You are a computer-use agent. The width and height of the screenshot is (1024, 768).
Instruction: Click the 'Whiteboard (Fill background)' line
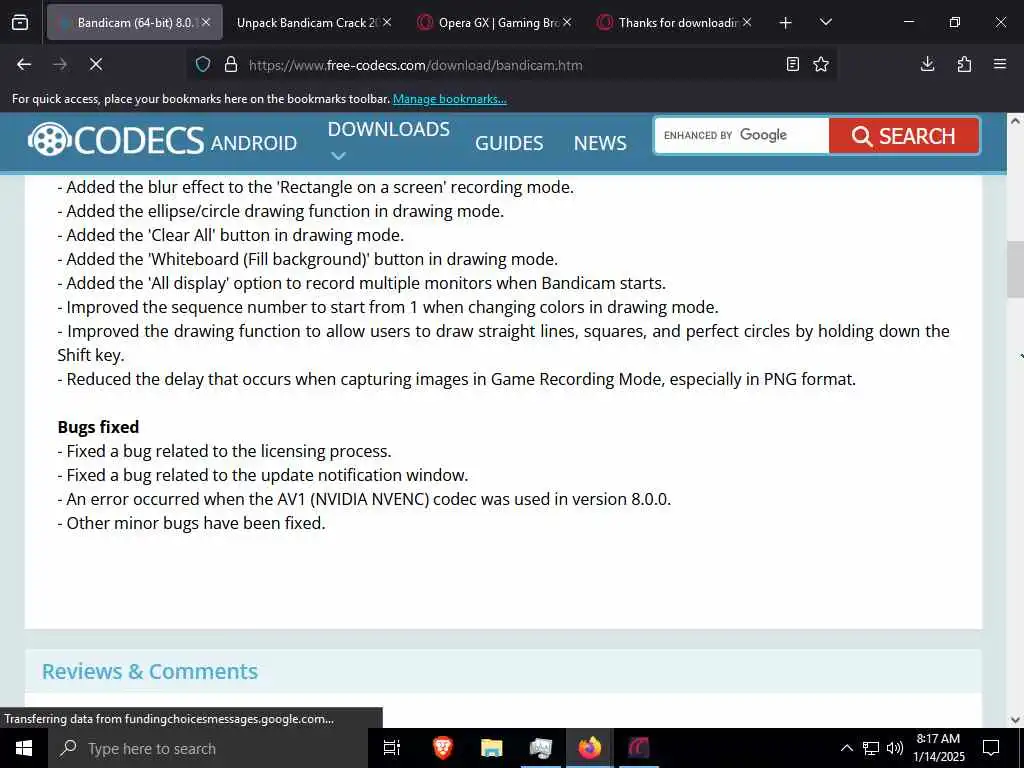tap(308, 259)
